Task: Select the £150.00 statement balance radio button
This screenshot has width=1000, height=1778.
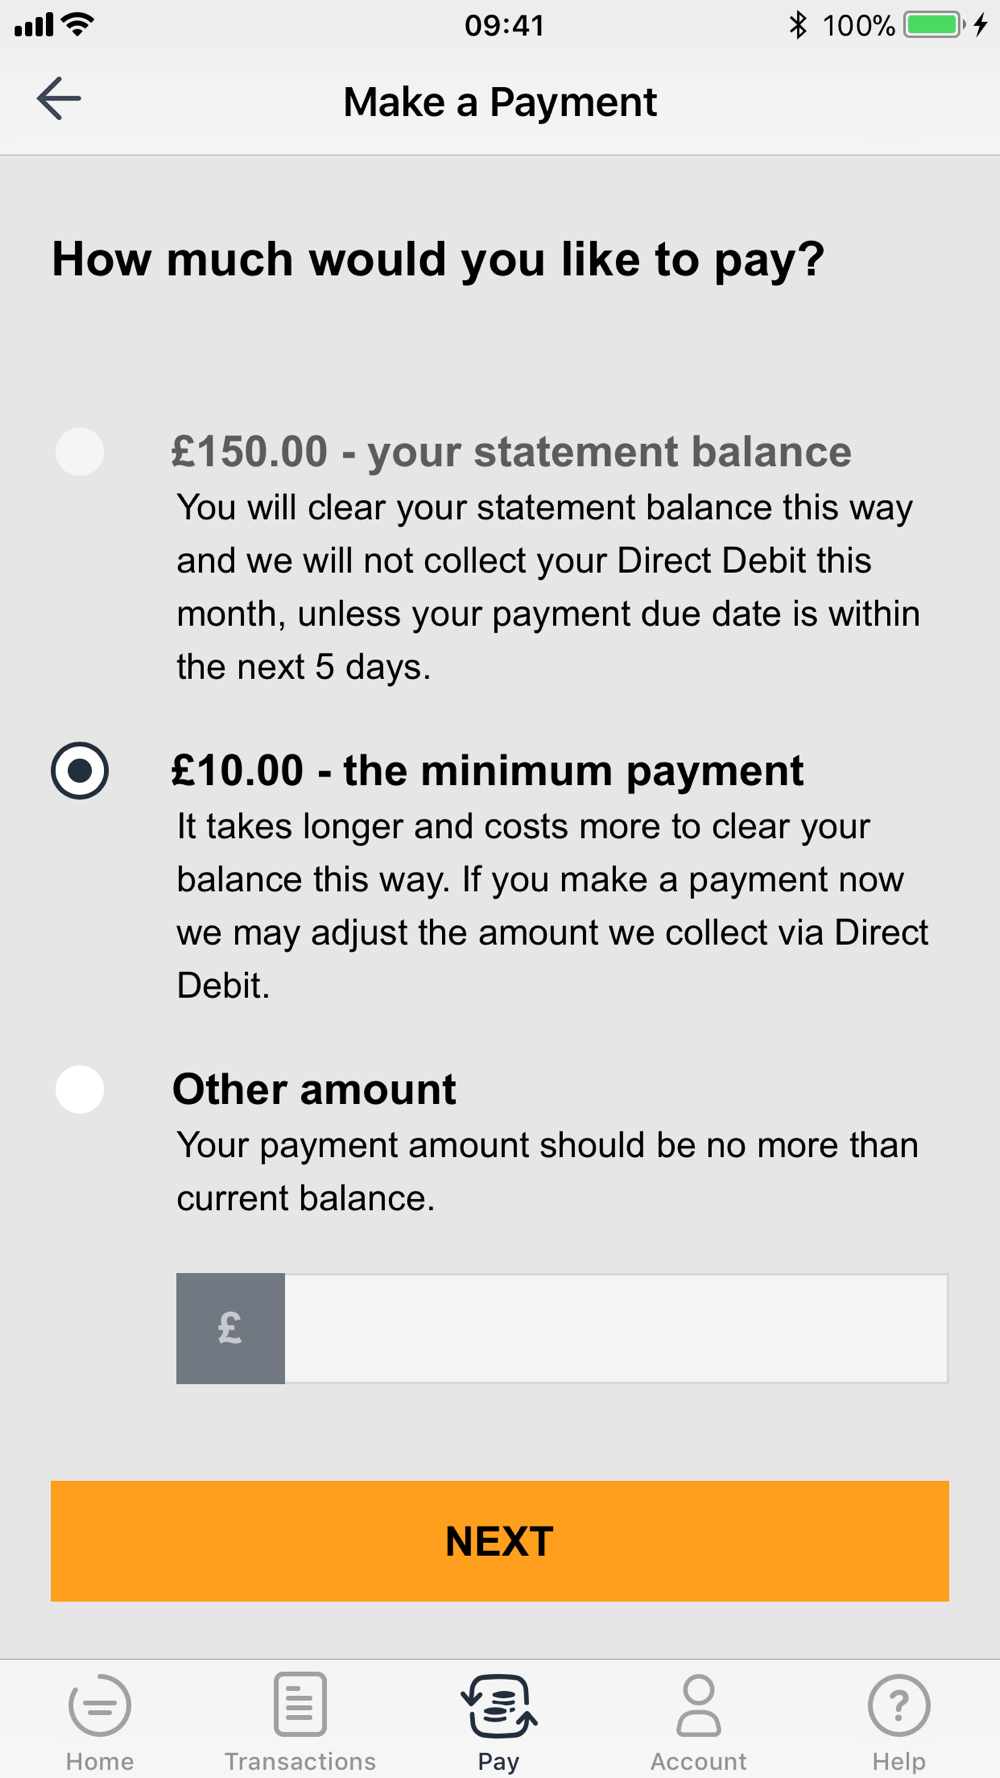Action: tap(80, 452)
